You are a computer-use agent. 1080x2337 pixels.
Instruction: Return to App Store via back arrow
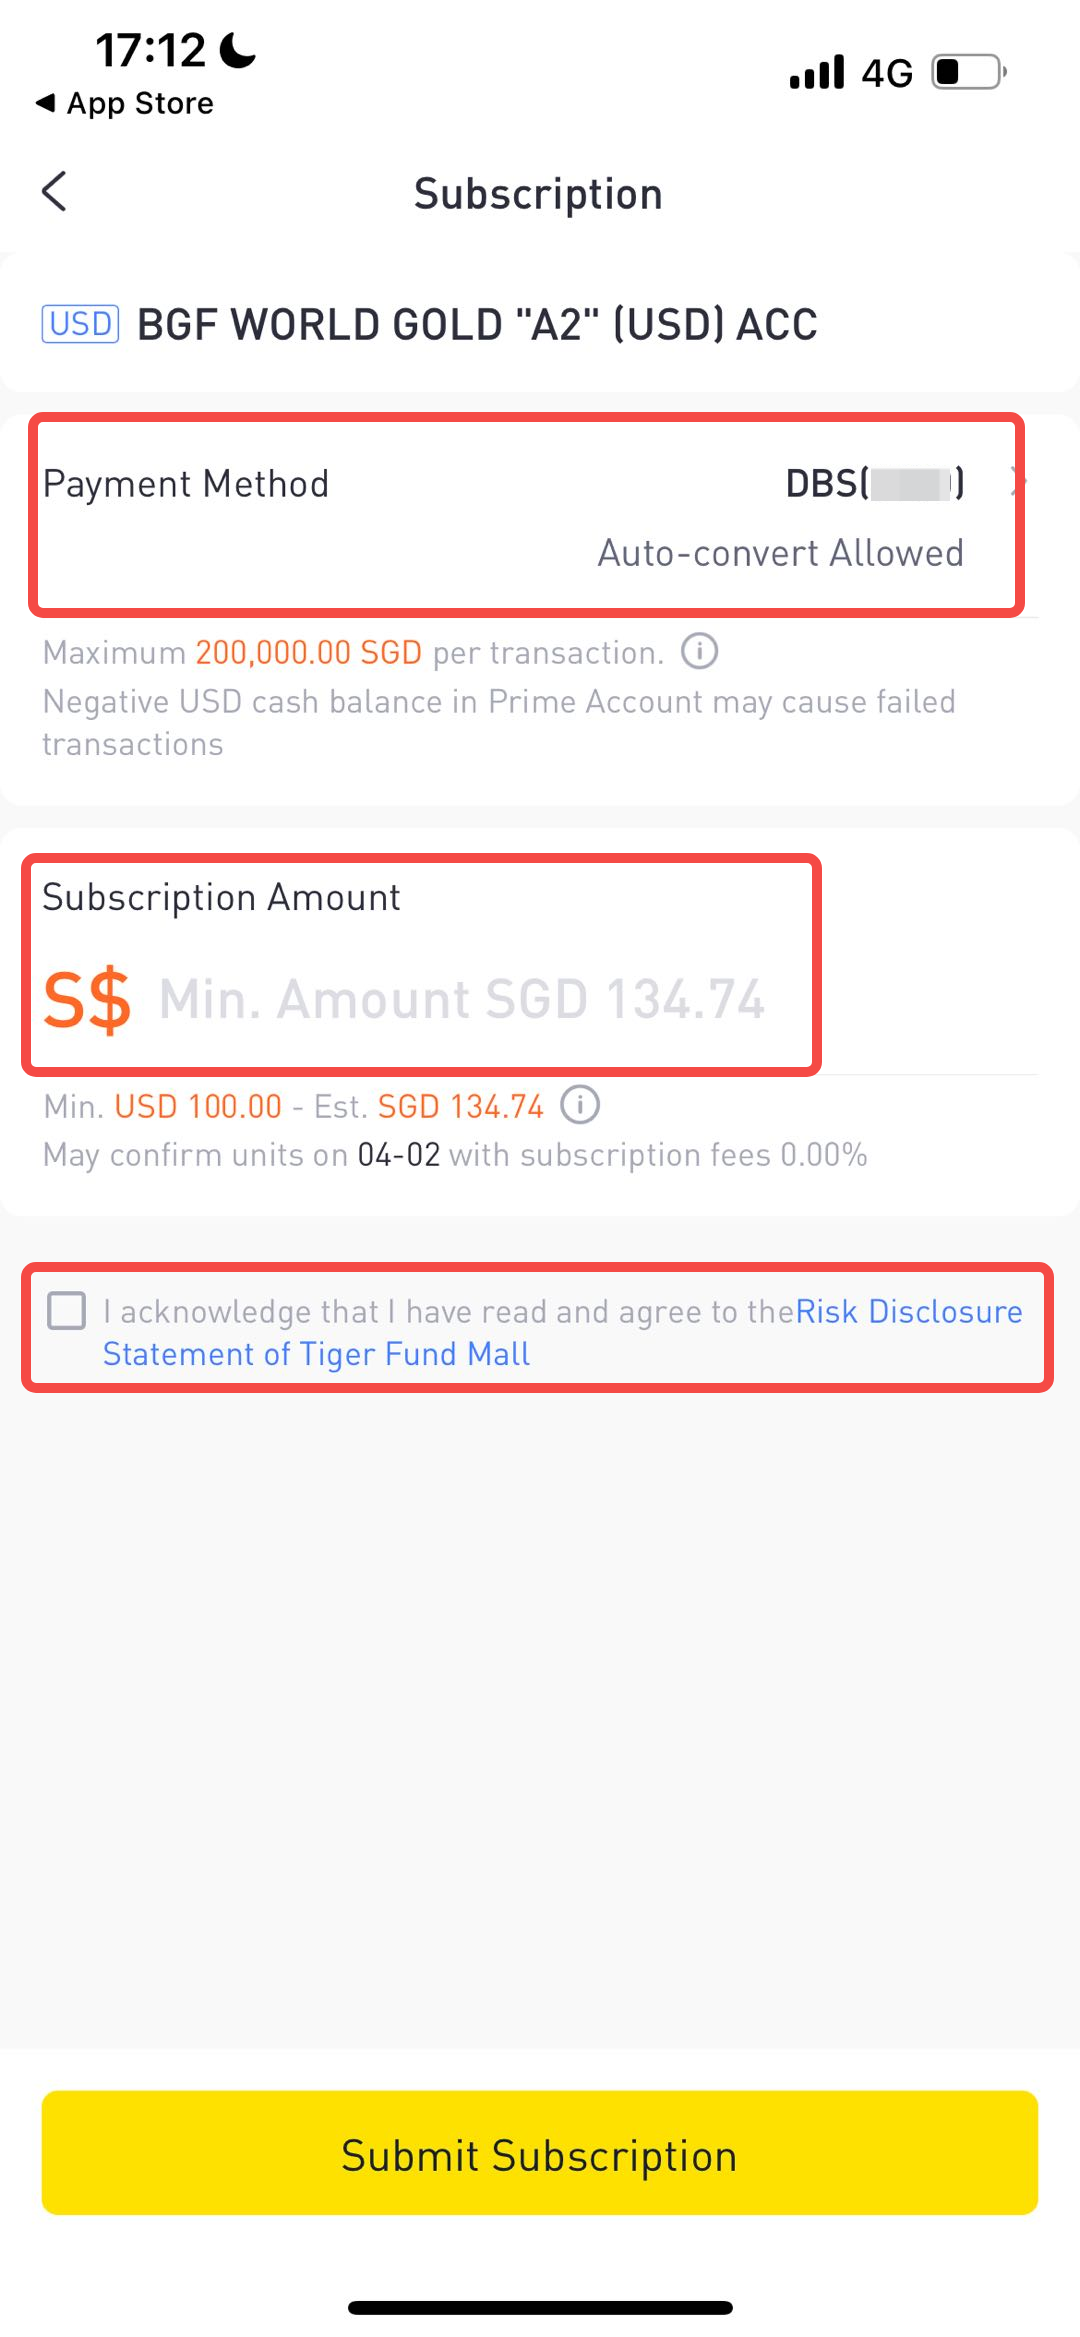(125, 103)
